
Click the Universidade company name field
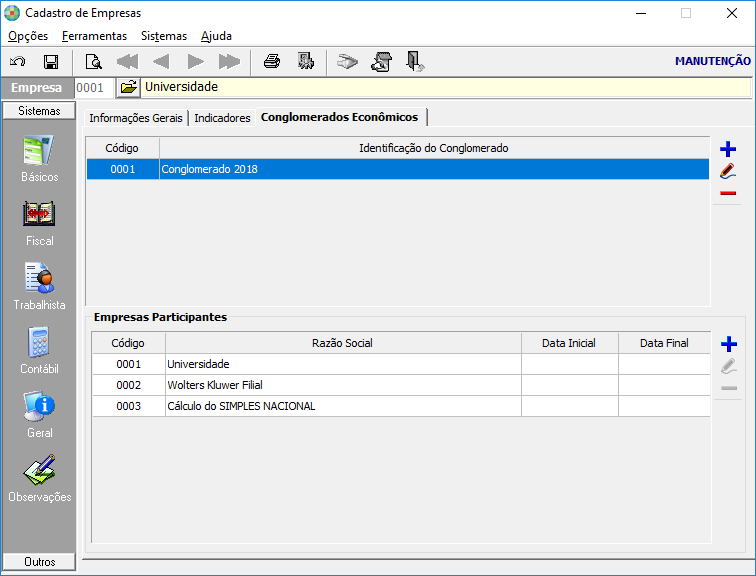pyautogui.click(x=445, y=87)
